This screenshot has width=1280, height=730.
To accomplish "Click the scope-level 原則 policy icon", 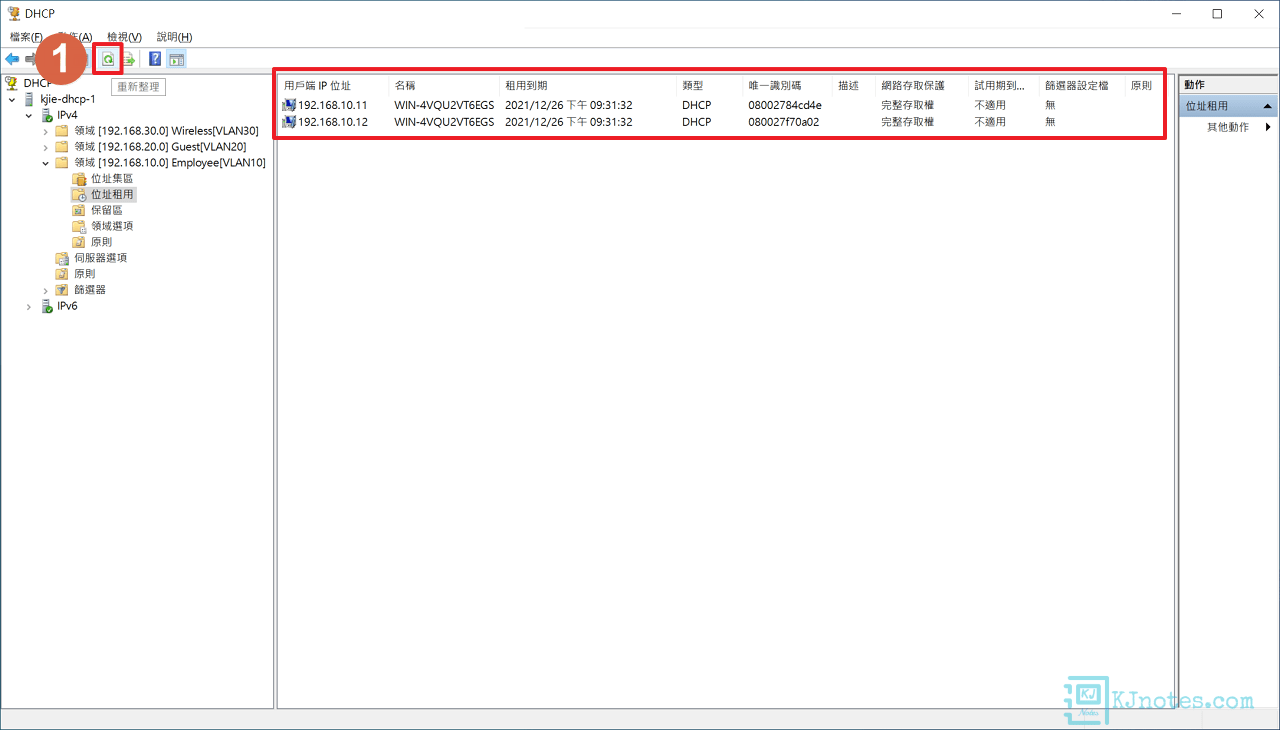I will tap(79, 242).
